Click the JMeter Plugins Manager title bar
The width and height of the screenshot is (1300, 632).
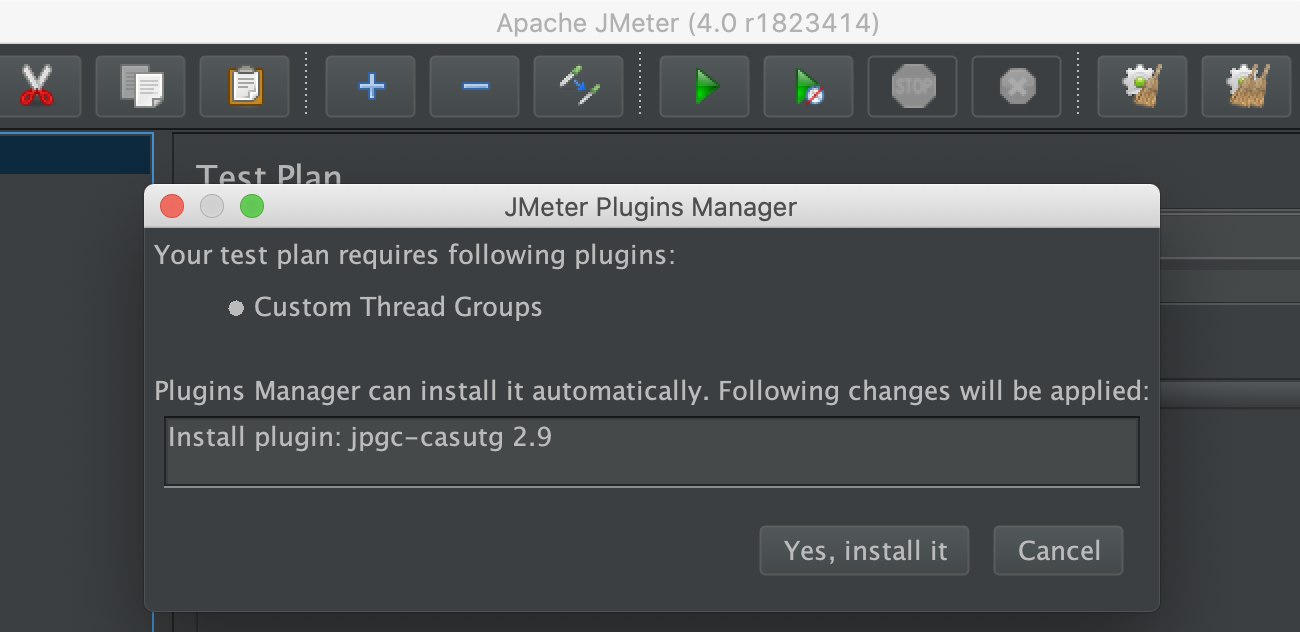tap(650, 207)
